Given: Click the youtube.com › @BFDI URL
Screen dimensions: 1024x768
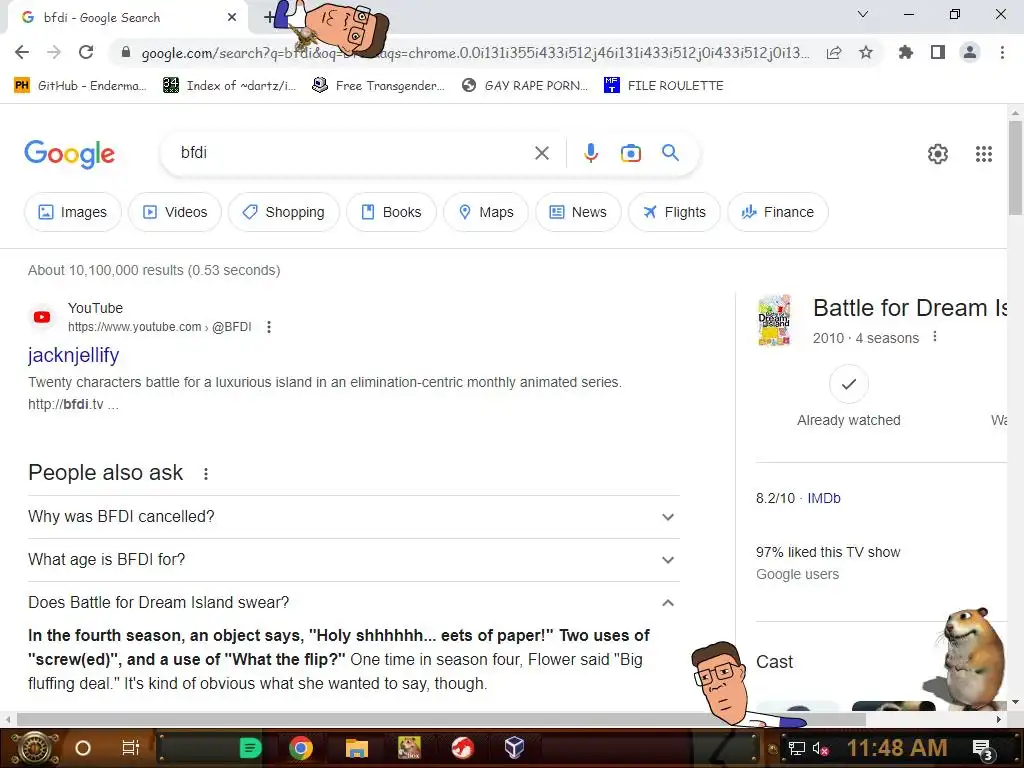Looking at the screenshot, I should [x=159, y=327].
